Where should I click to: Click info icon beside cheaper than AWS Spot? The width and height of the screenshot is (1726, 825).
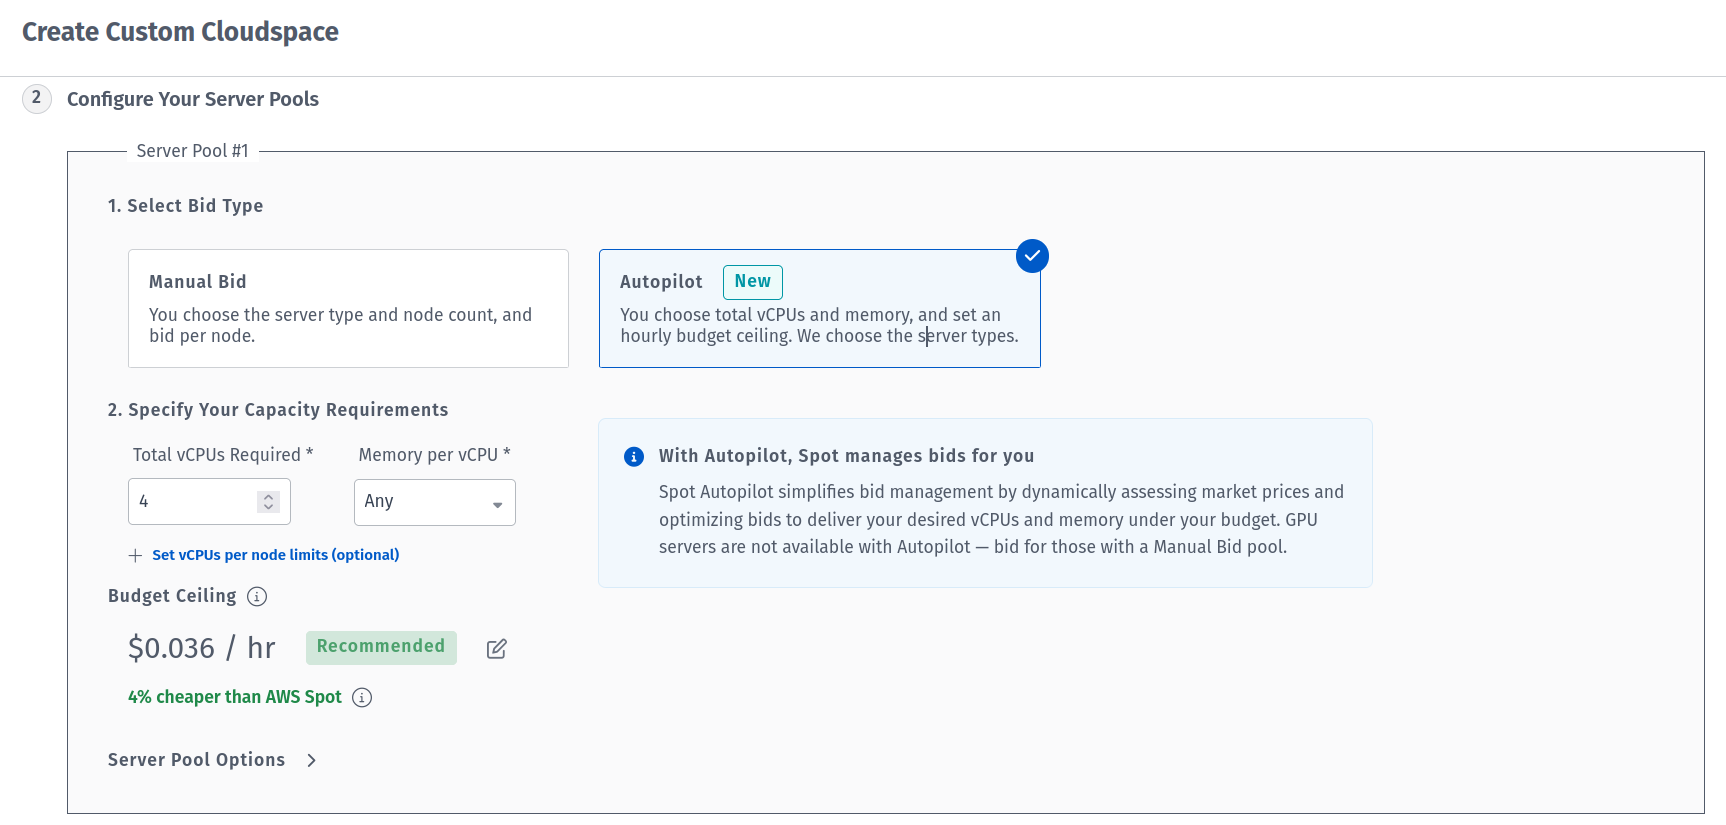362,698
